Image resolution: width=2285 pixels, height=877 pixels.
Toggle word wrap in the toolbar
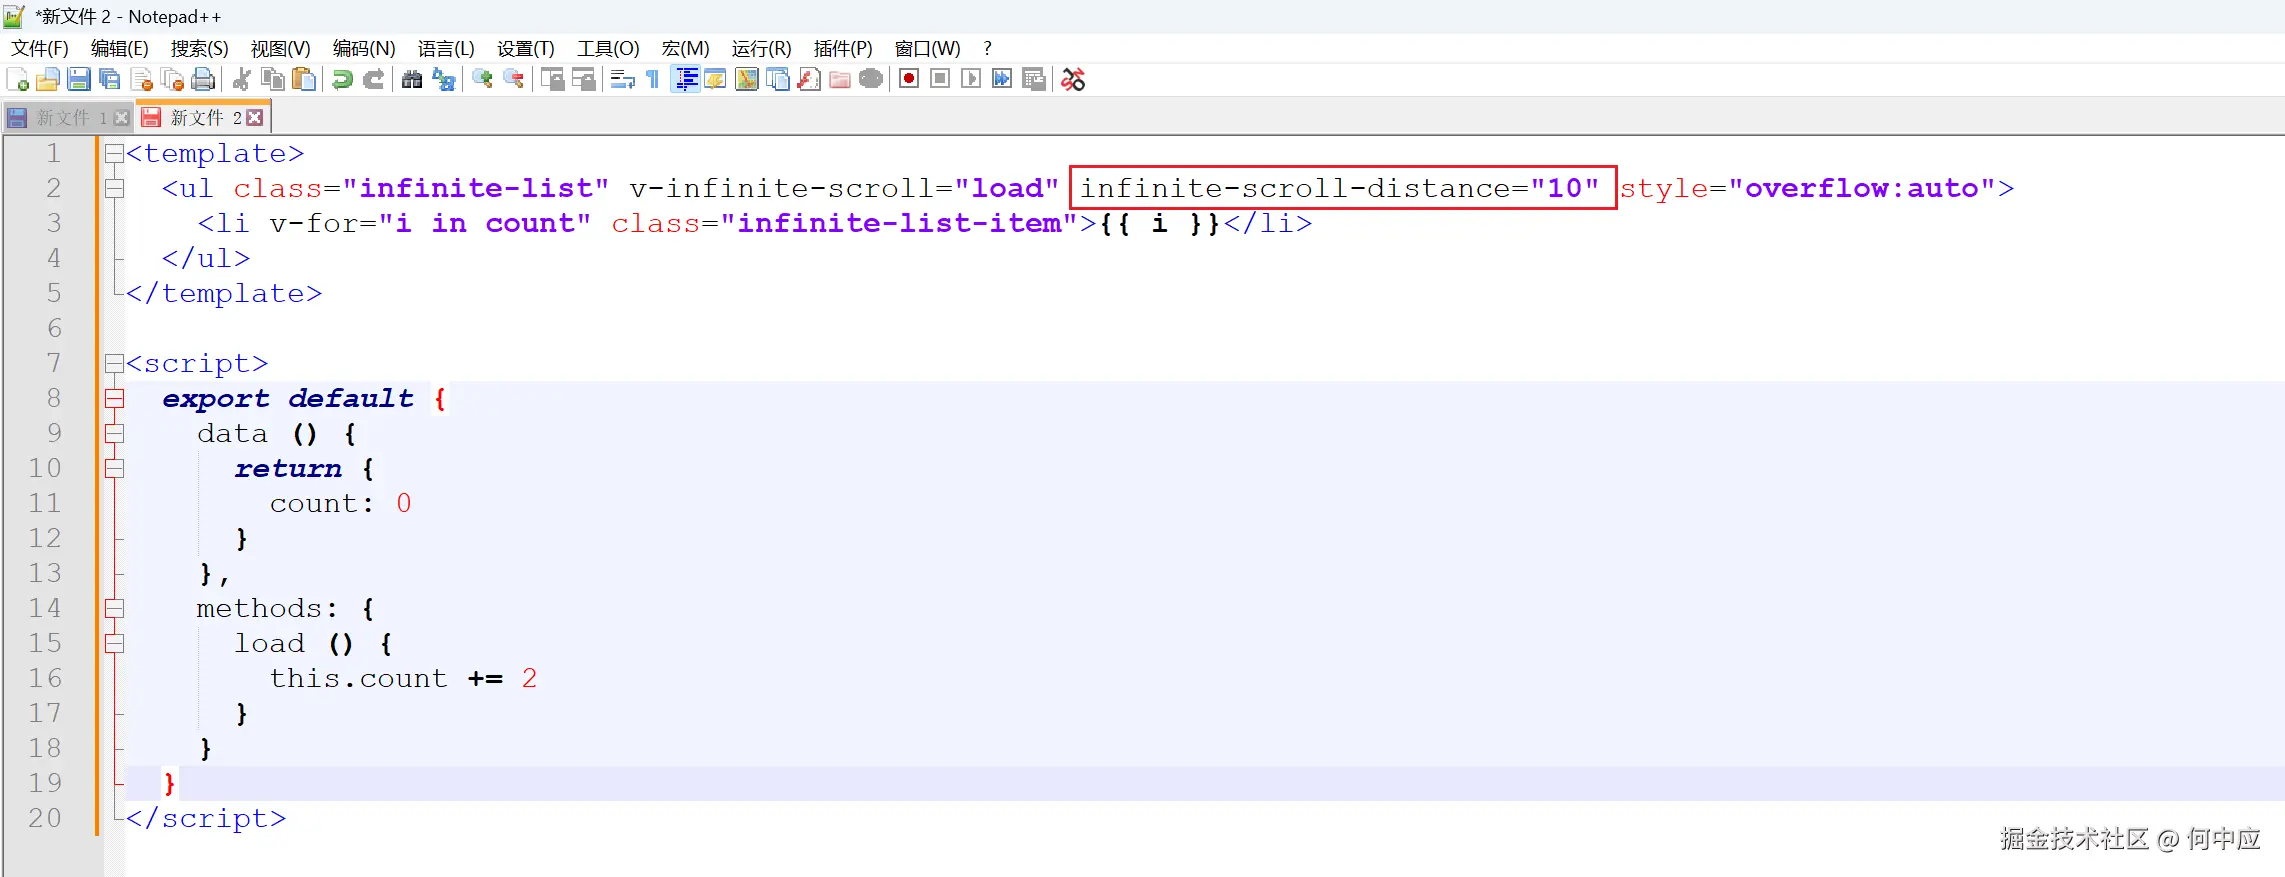pyautogui.click(x=622, y=80)
